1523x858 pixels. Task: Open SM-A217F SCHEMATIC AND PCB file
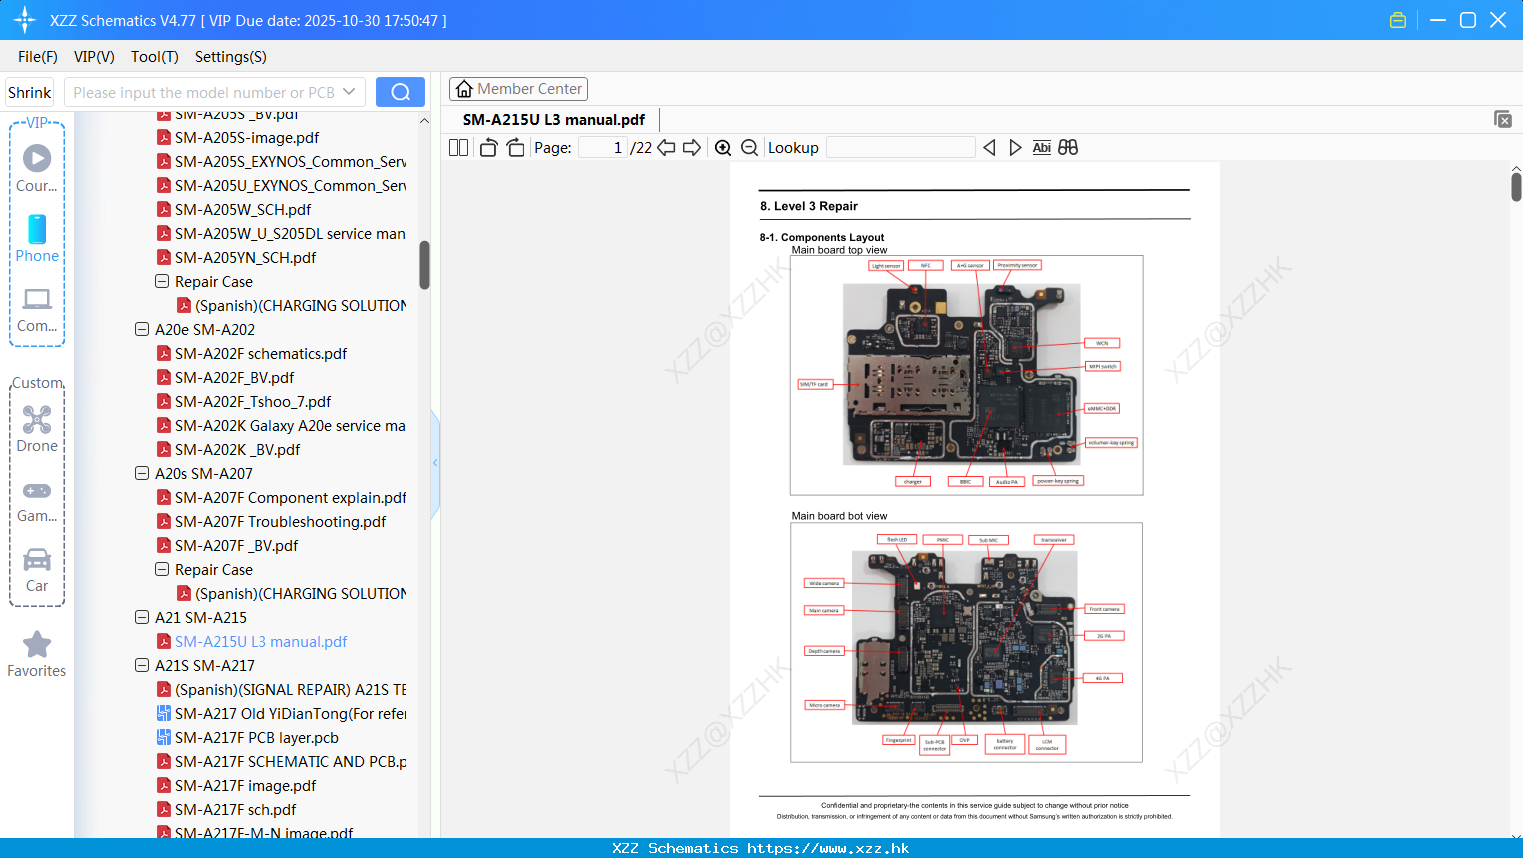tap(290, 761)
